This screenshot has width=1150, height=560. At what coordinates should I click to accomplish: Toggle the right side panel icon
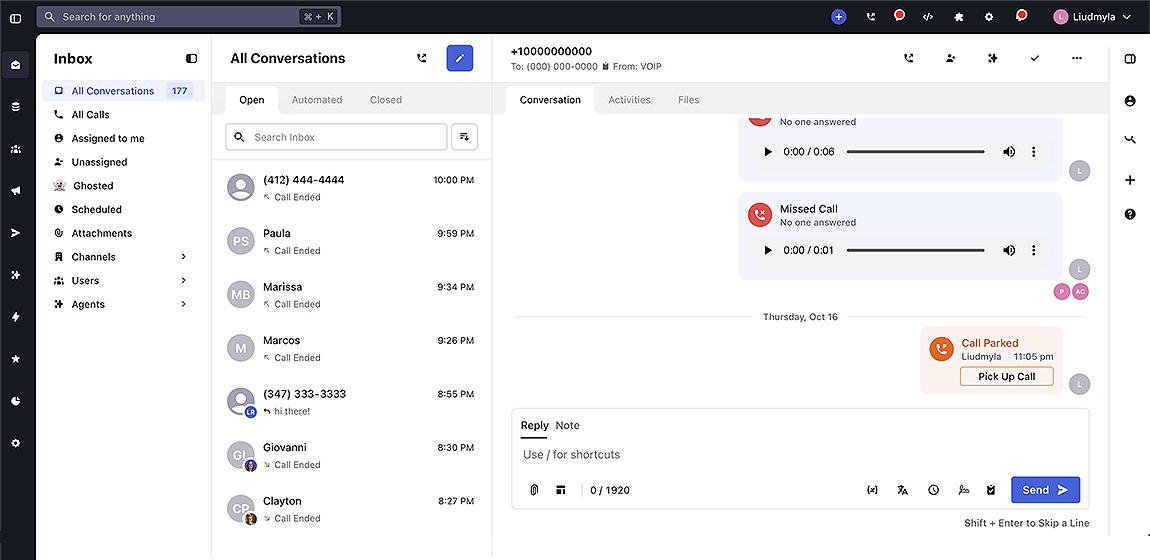pos(1129,59)
